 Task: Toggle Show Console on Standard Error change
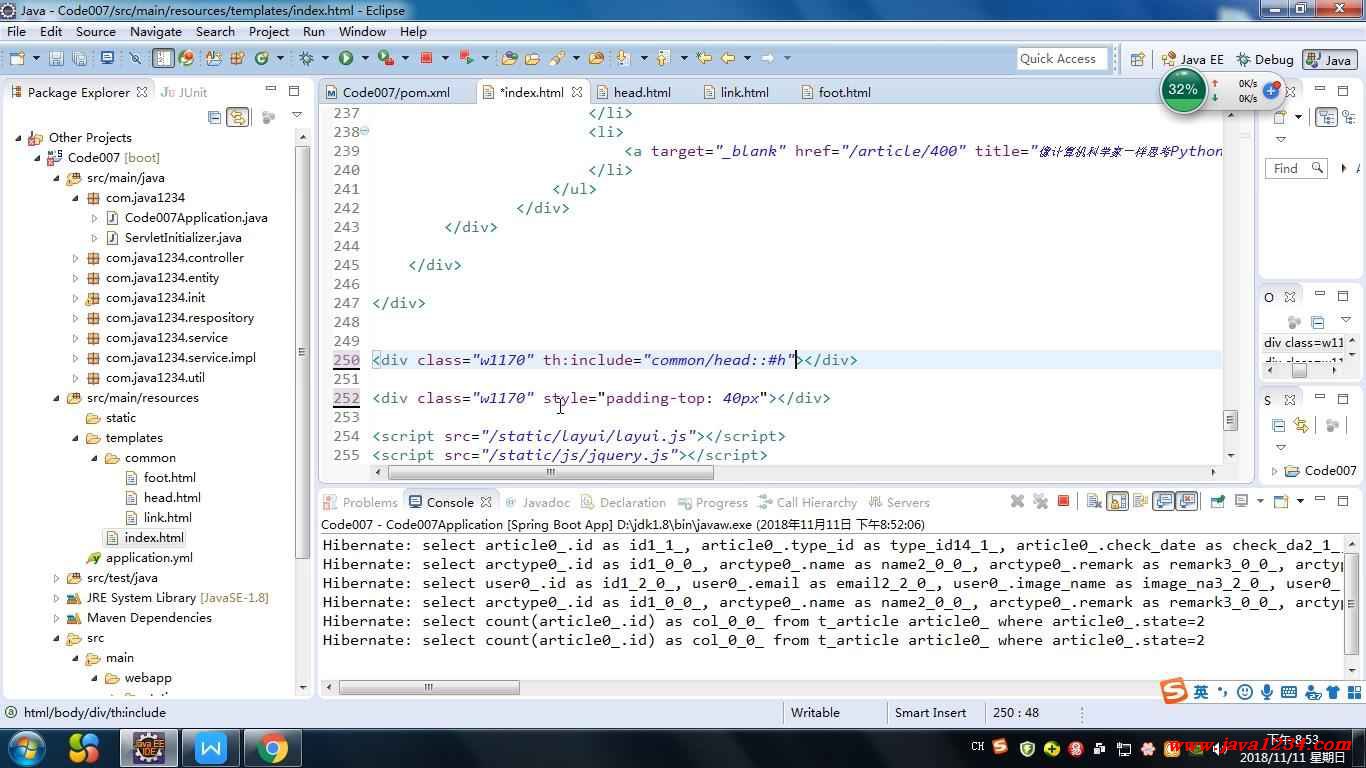tap(1186, 501)
